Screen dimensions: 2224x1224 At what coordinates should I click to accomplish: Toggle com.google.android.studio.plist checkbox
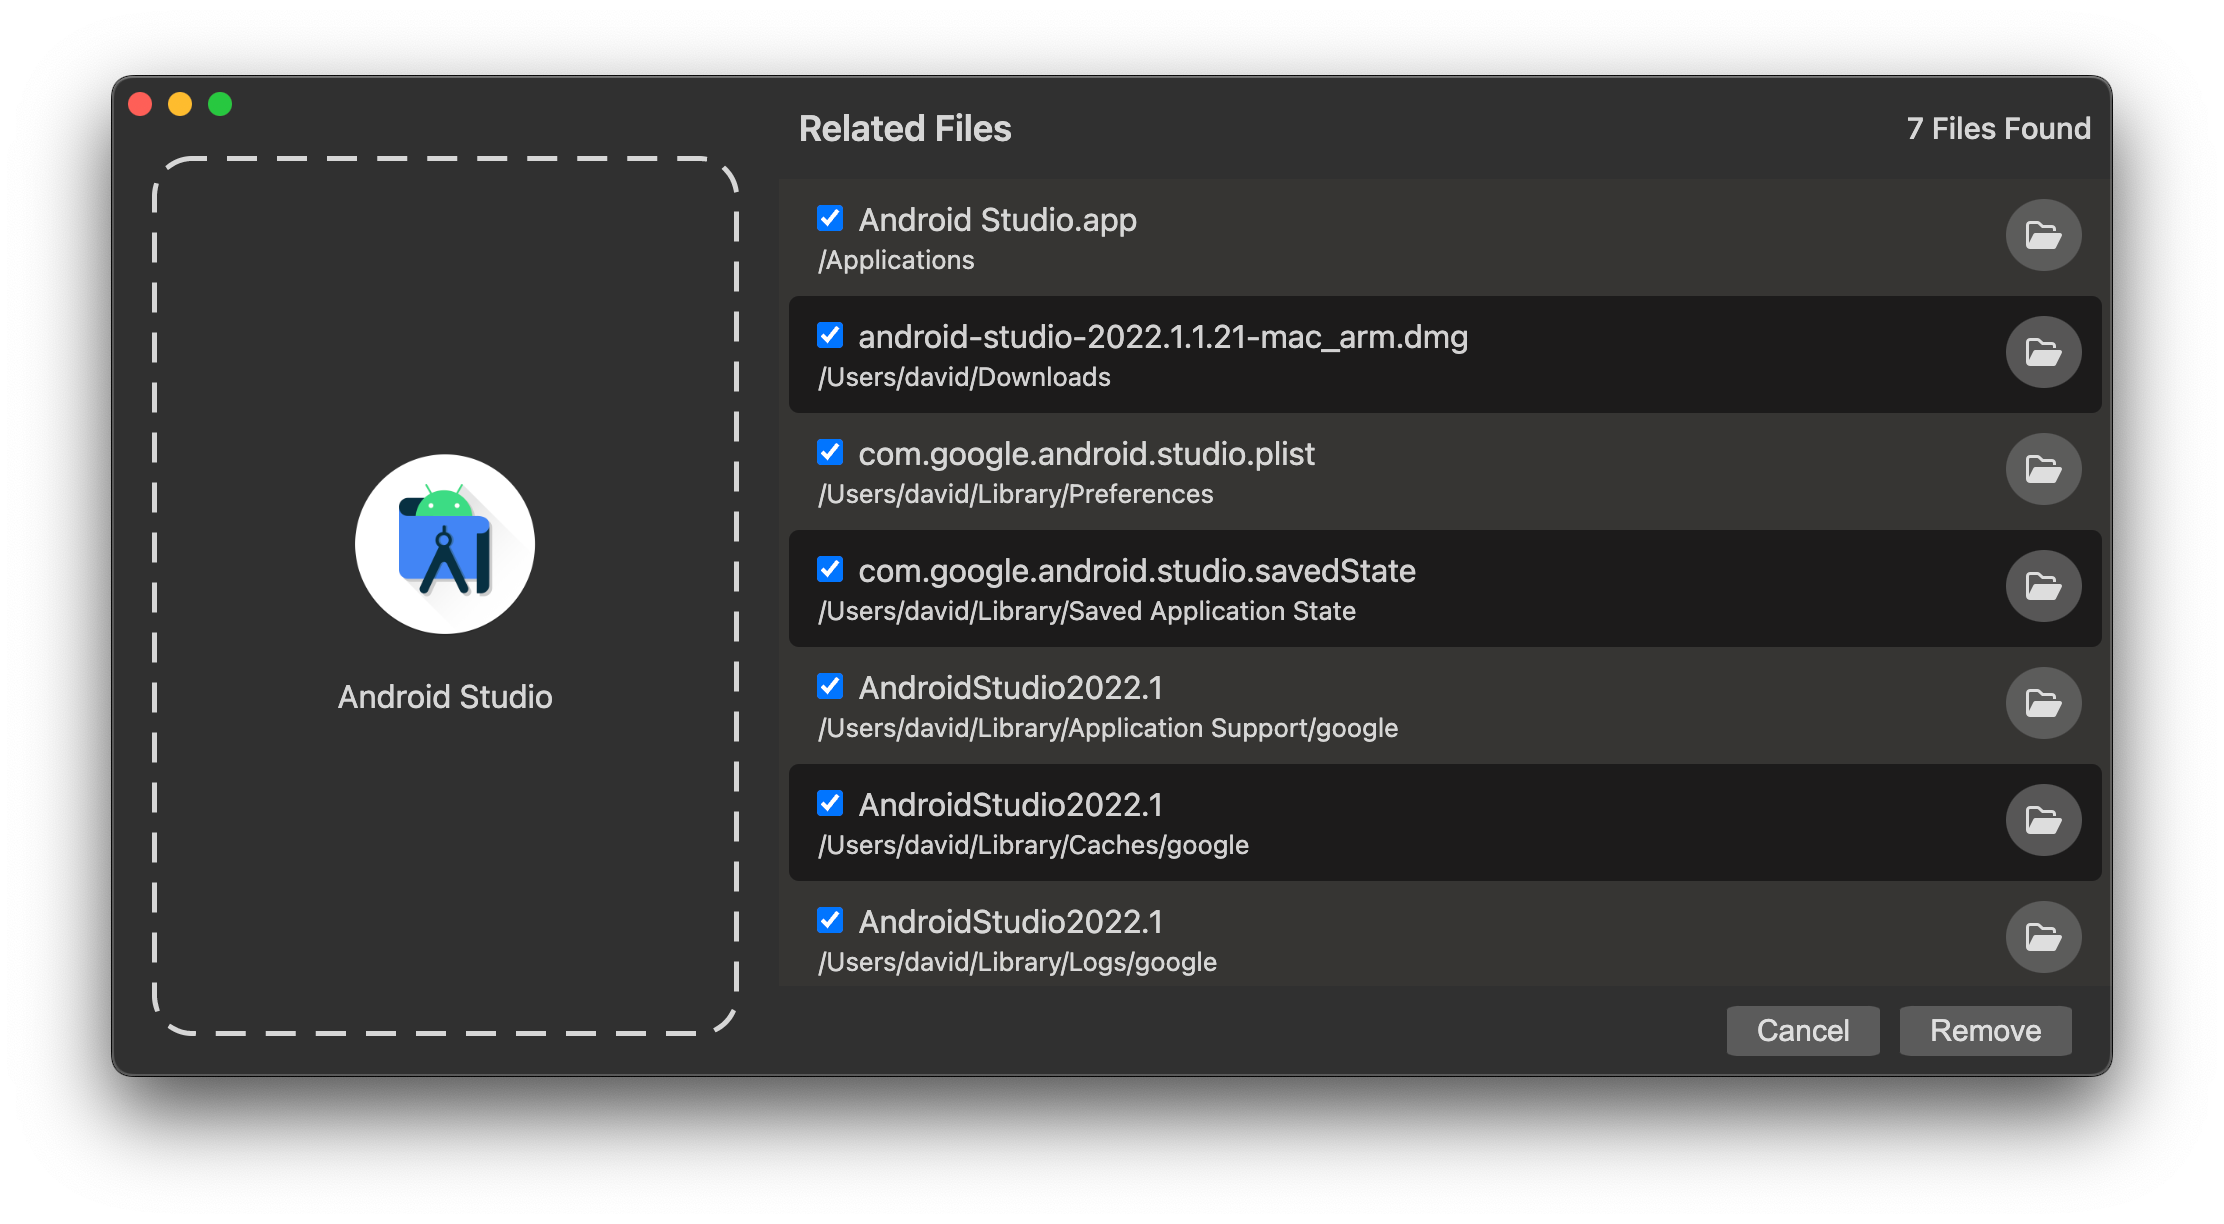pyautogui.click(x=830, y=452)
